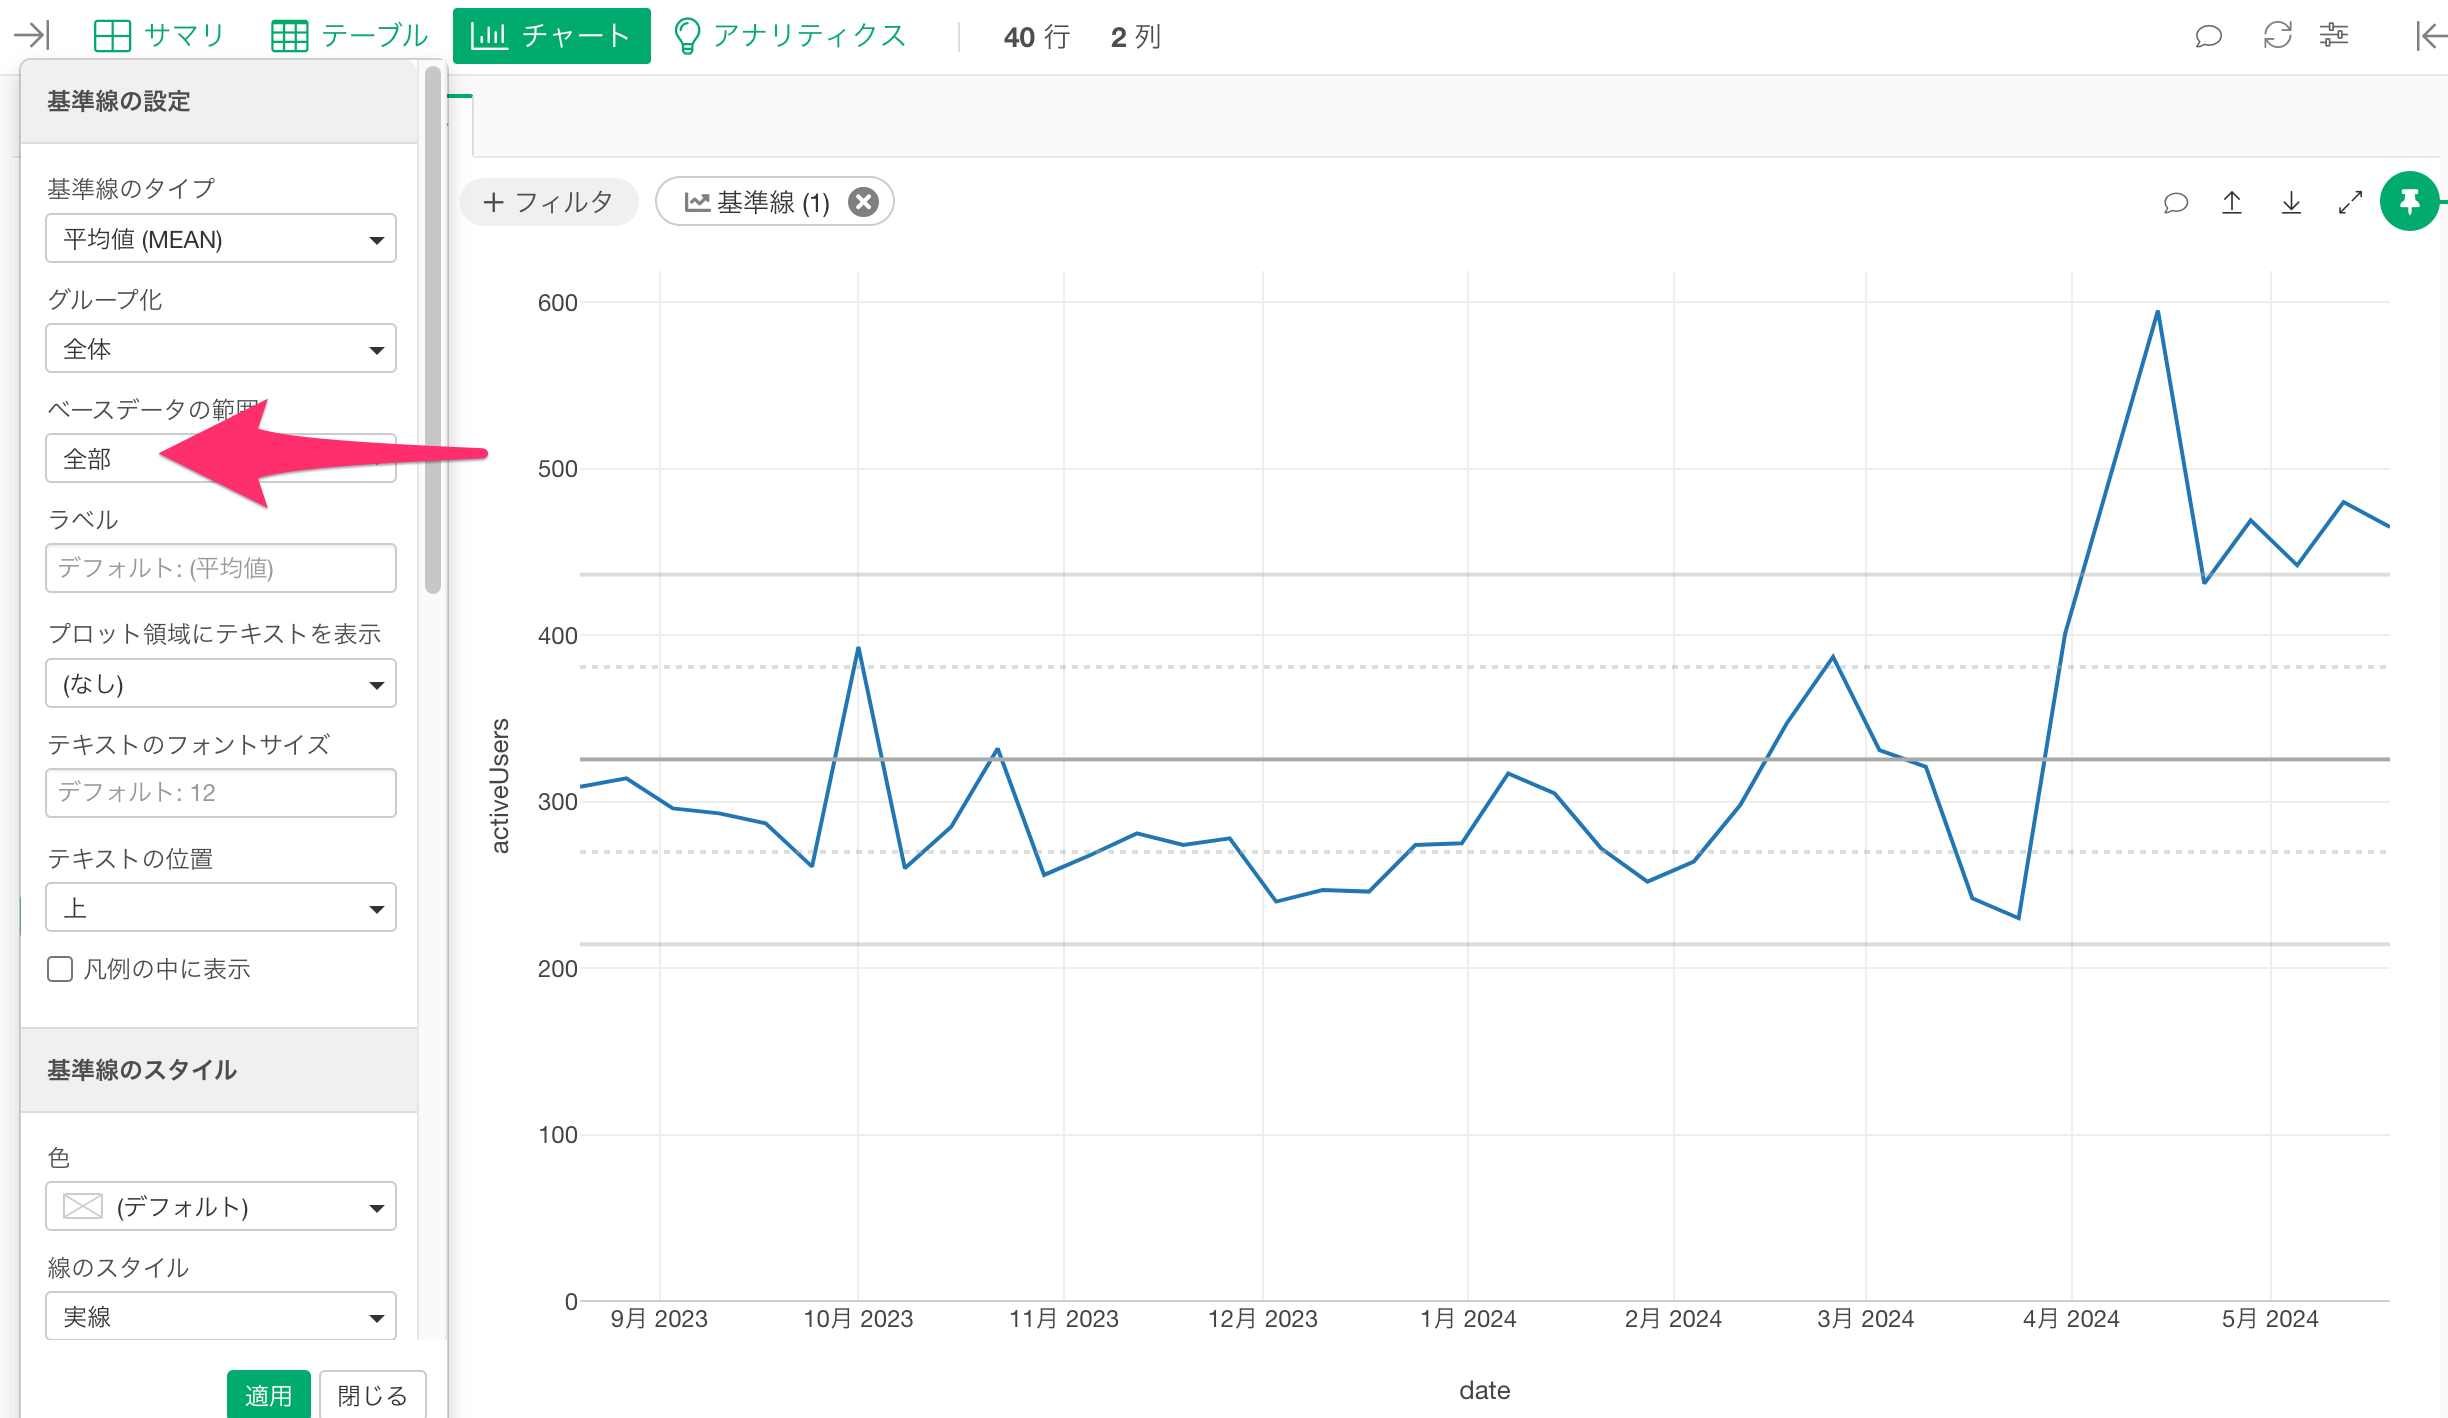Click the chart download arrow icon
The height and width of the screenshot is (1418, 2448).
tap(2291, 203)
